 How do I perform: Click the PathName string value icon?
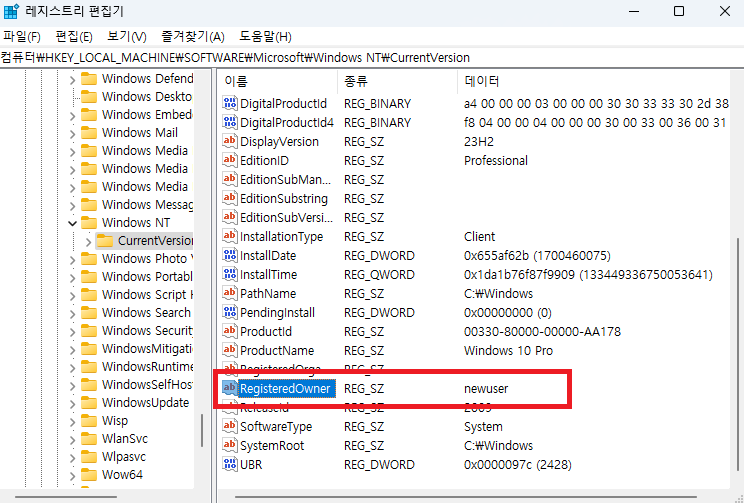(x=230, y=293)
